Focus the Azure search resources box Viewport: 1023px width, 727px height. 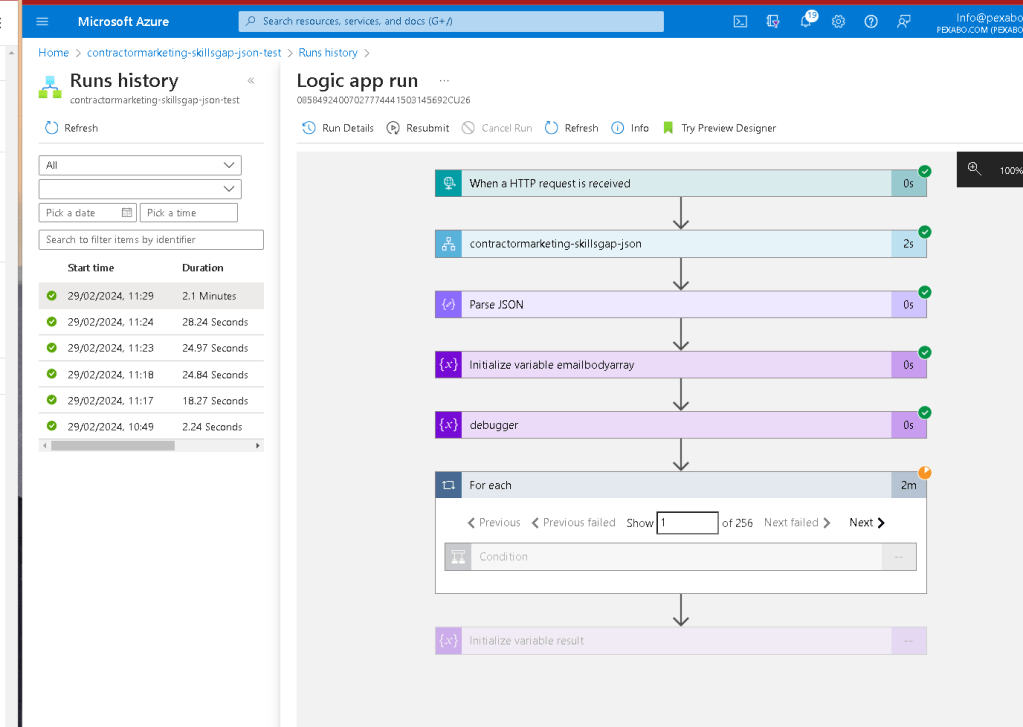point(451,22)
